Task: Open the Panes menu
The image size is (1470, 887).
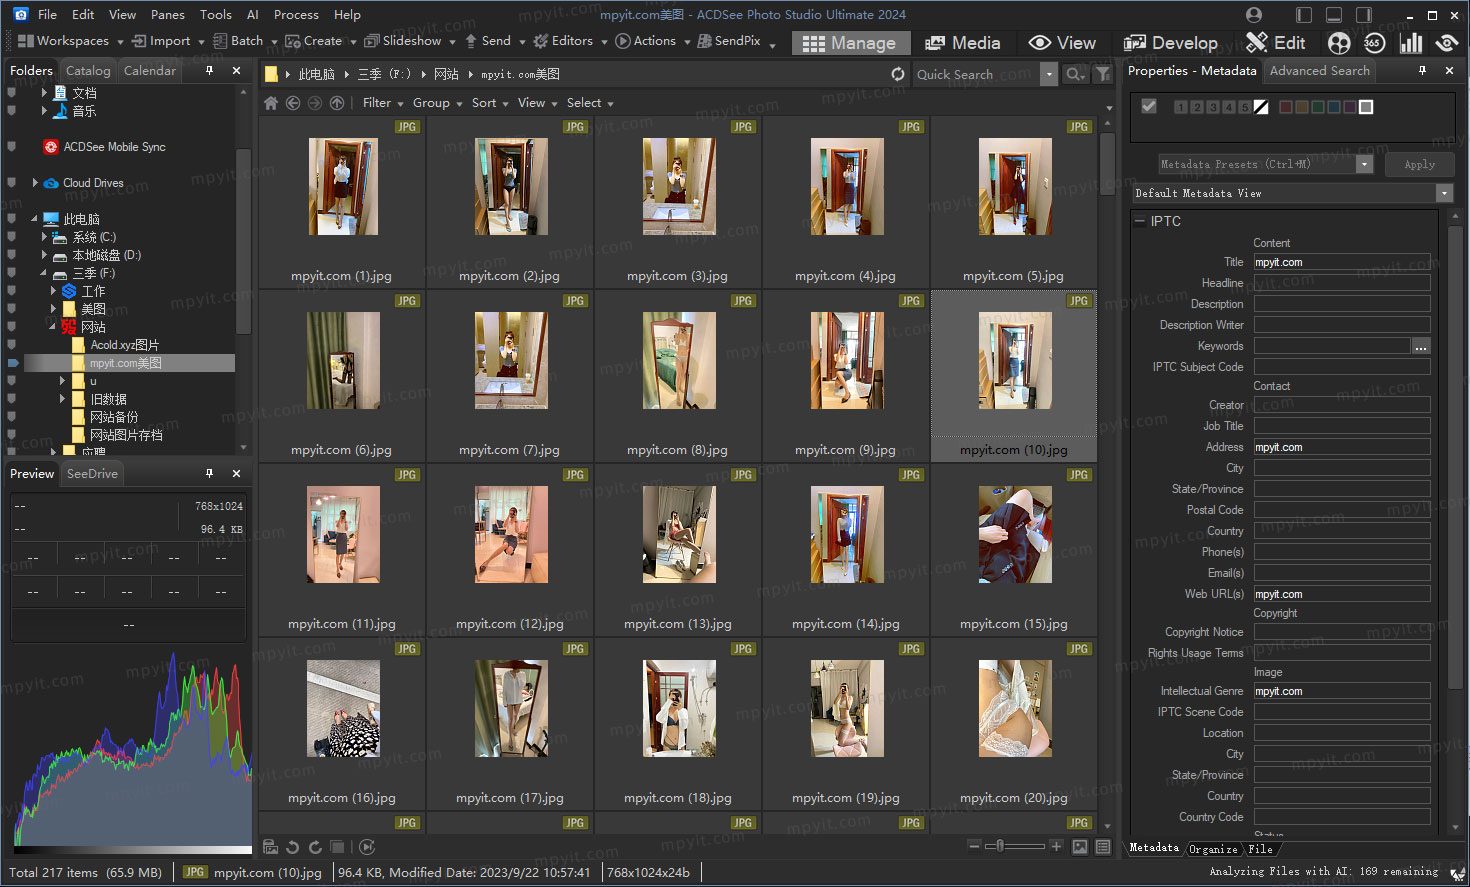Action: pyautogui.click(x=168, y=15)
